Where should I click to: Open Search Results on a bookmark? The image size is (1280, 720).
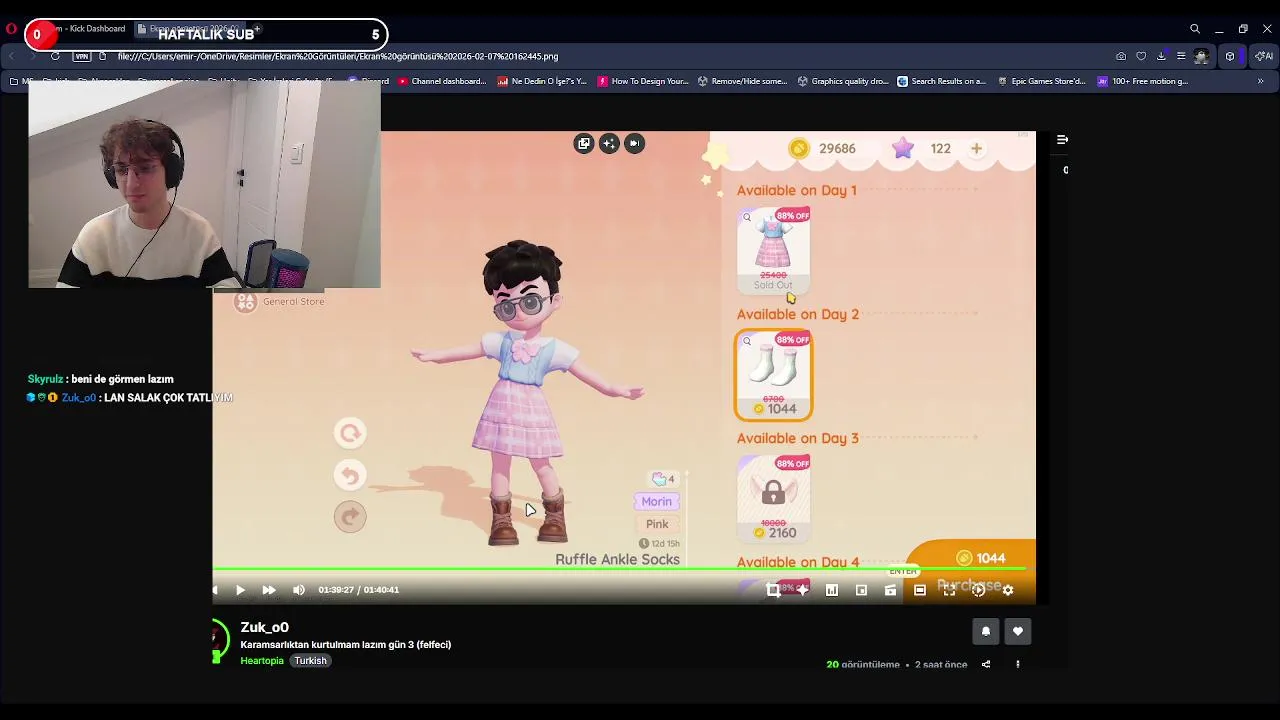[x=942, y=81]
